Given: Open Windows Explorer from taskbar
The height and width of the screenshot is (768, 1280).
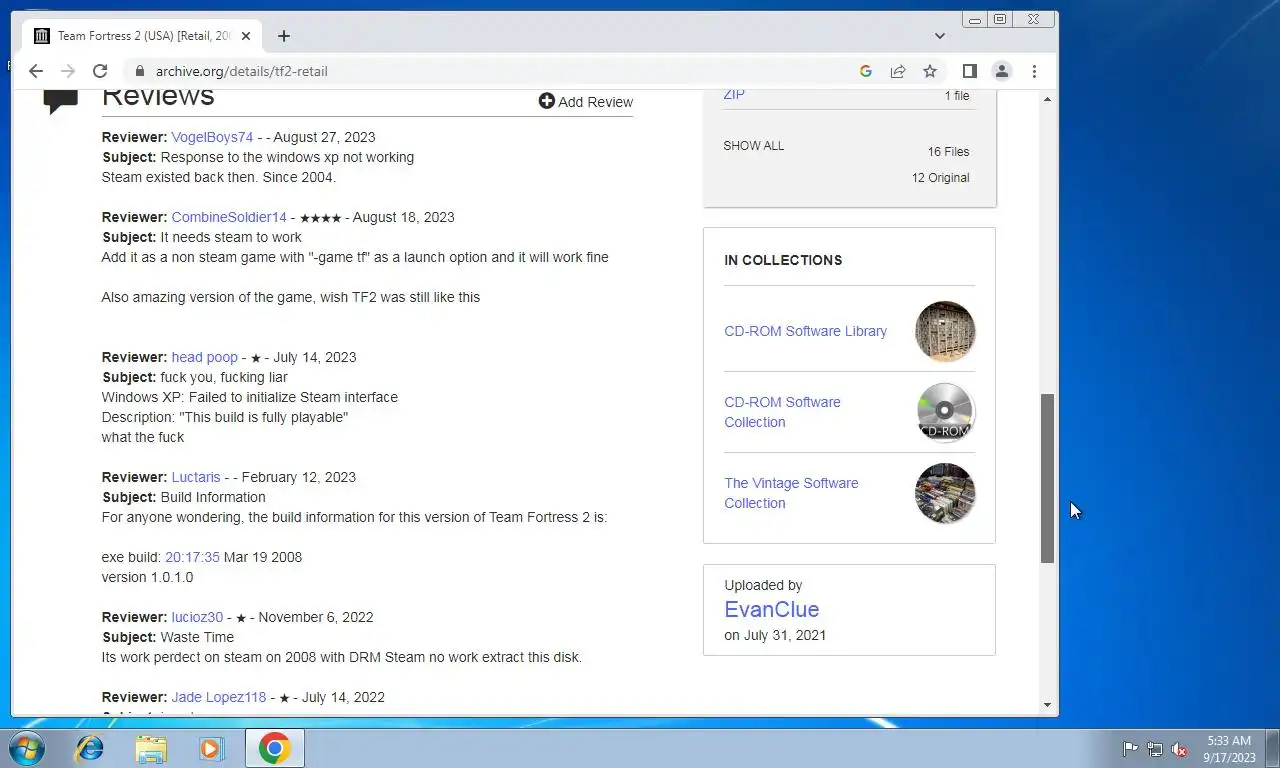Looking at the screenshot, I should [151, 748].
